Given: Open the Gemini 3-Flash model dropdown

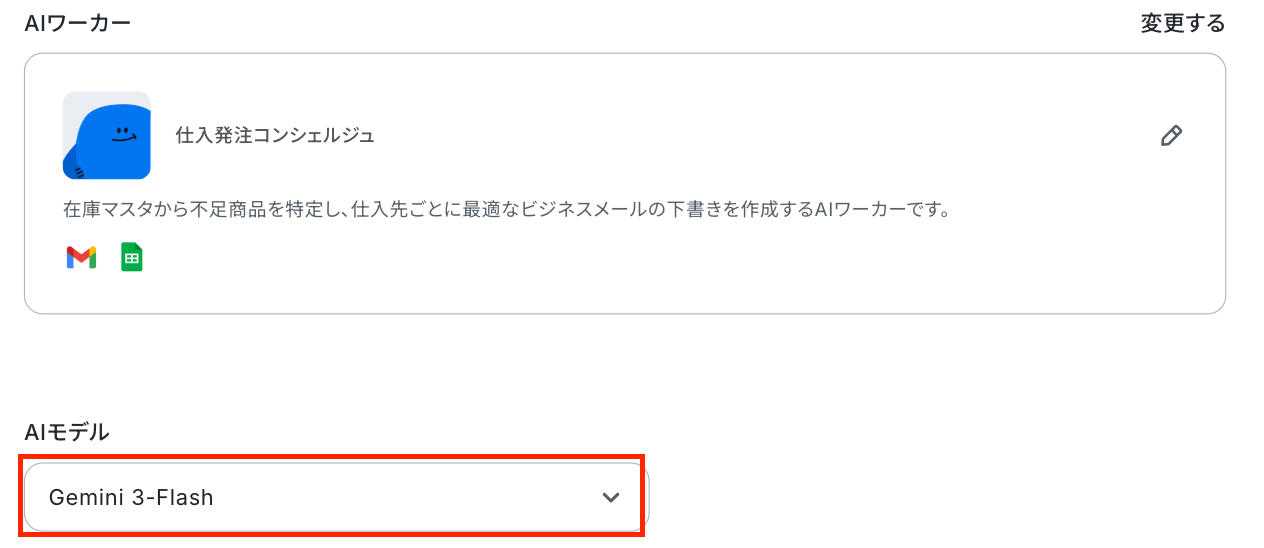Looking at the screenshot, I should (x=337, y=497).
